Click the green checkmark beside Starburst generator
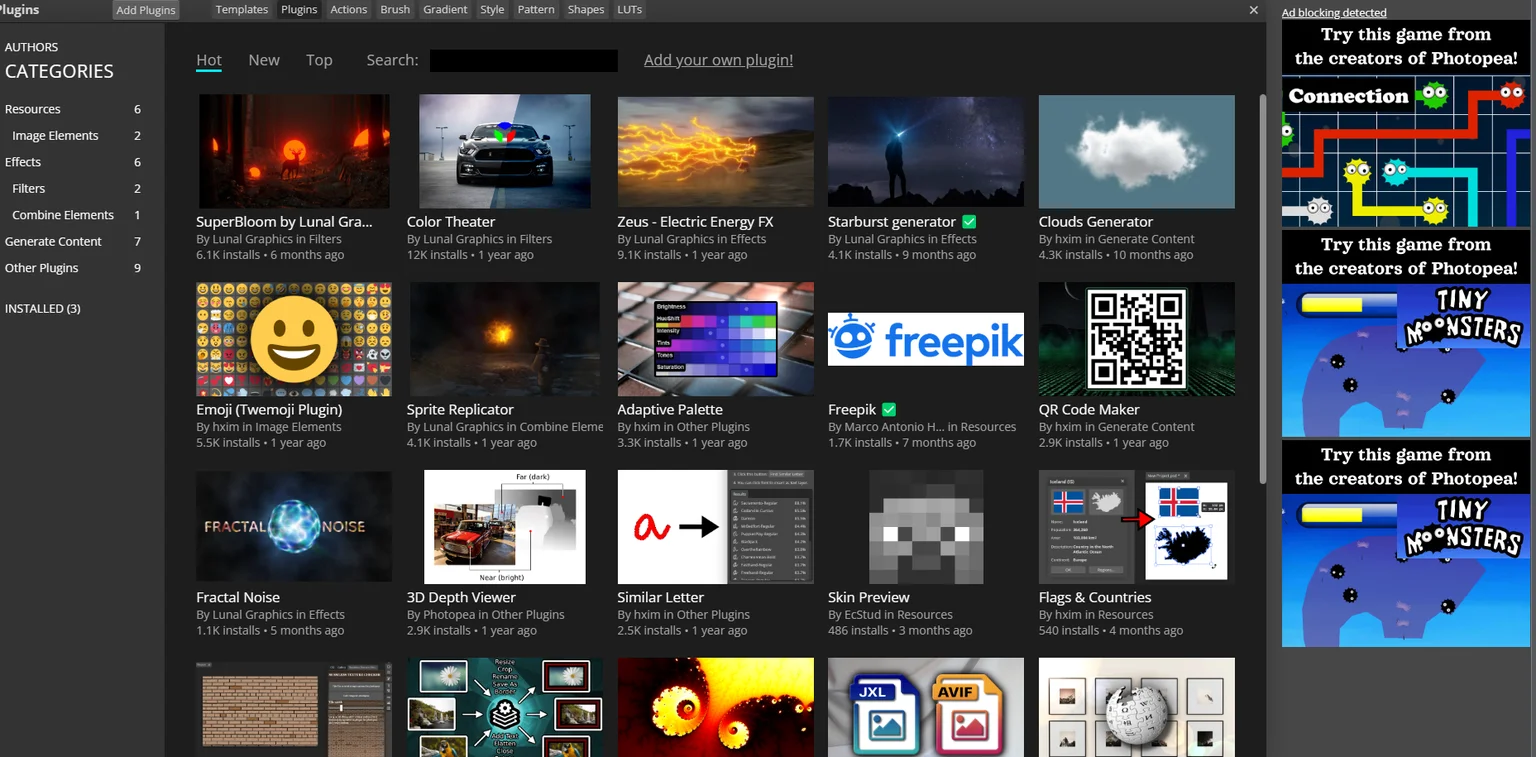The height and width of the screenshot is (757, 1536). pyautogui.click(x=969, y=222)
